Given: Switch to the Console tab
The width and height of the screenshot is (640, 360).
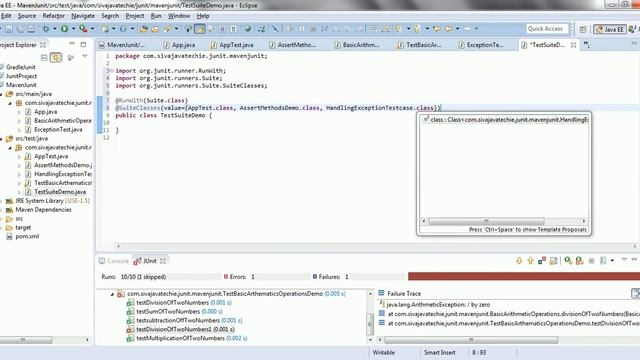Looking at the screenshot, I should click(x=114, y=261).
